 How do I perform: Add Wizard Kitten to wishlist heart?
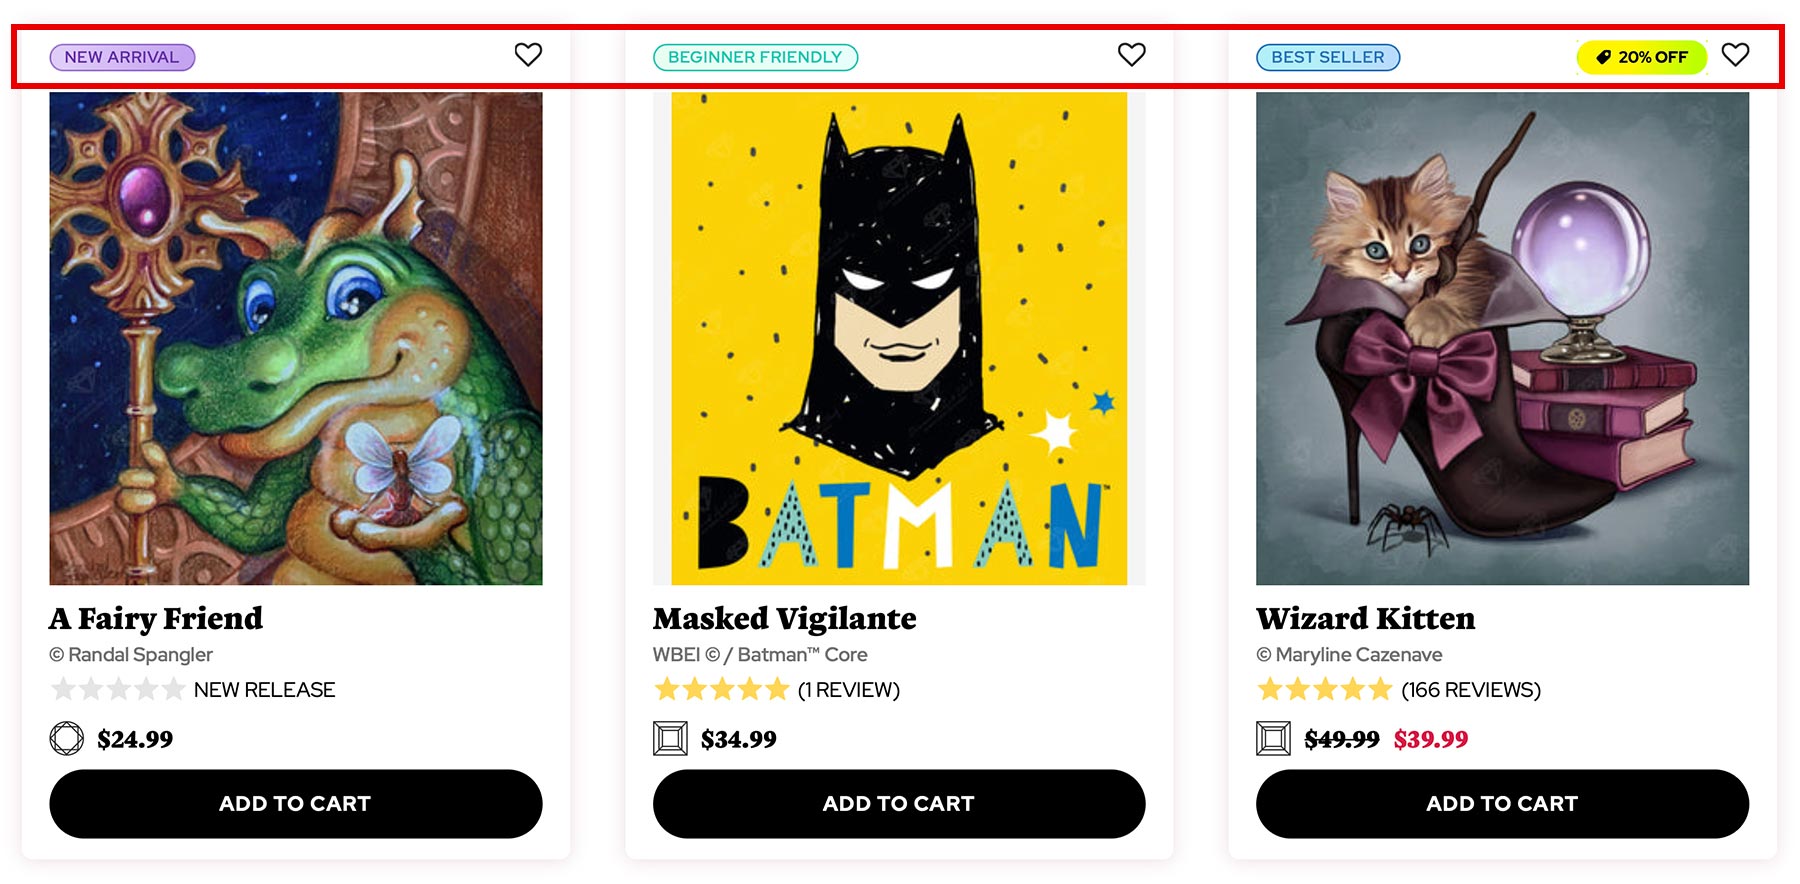point(1735,55)
